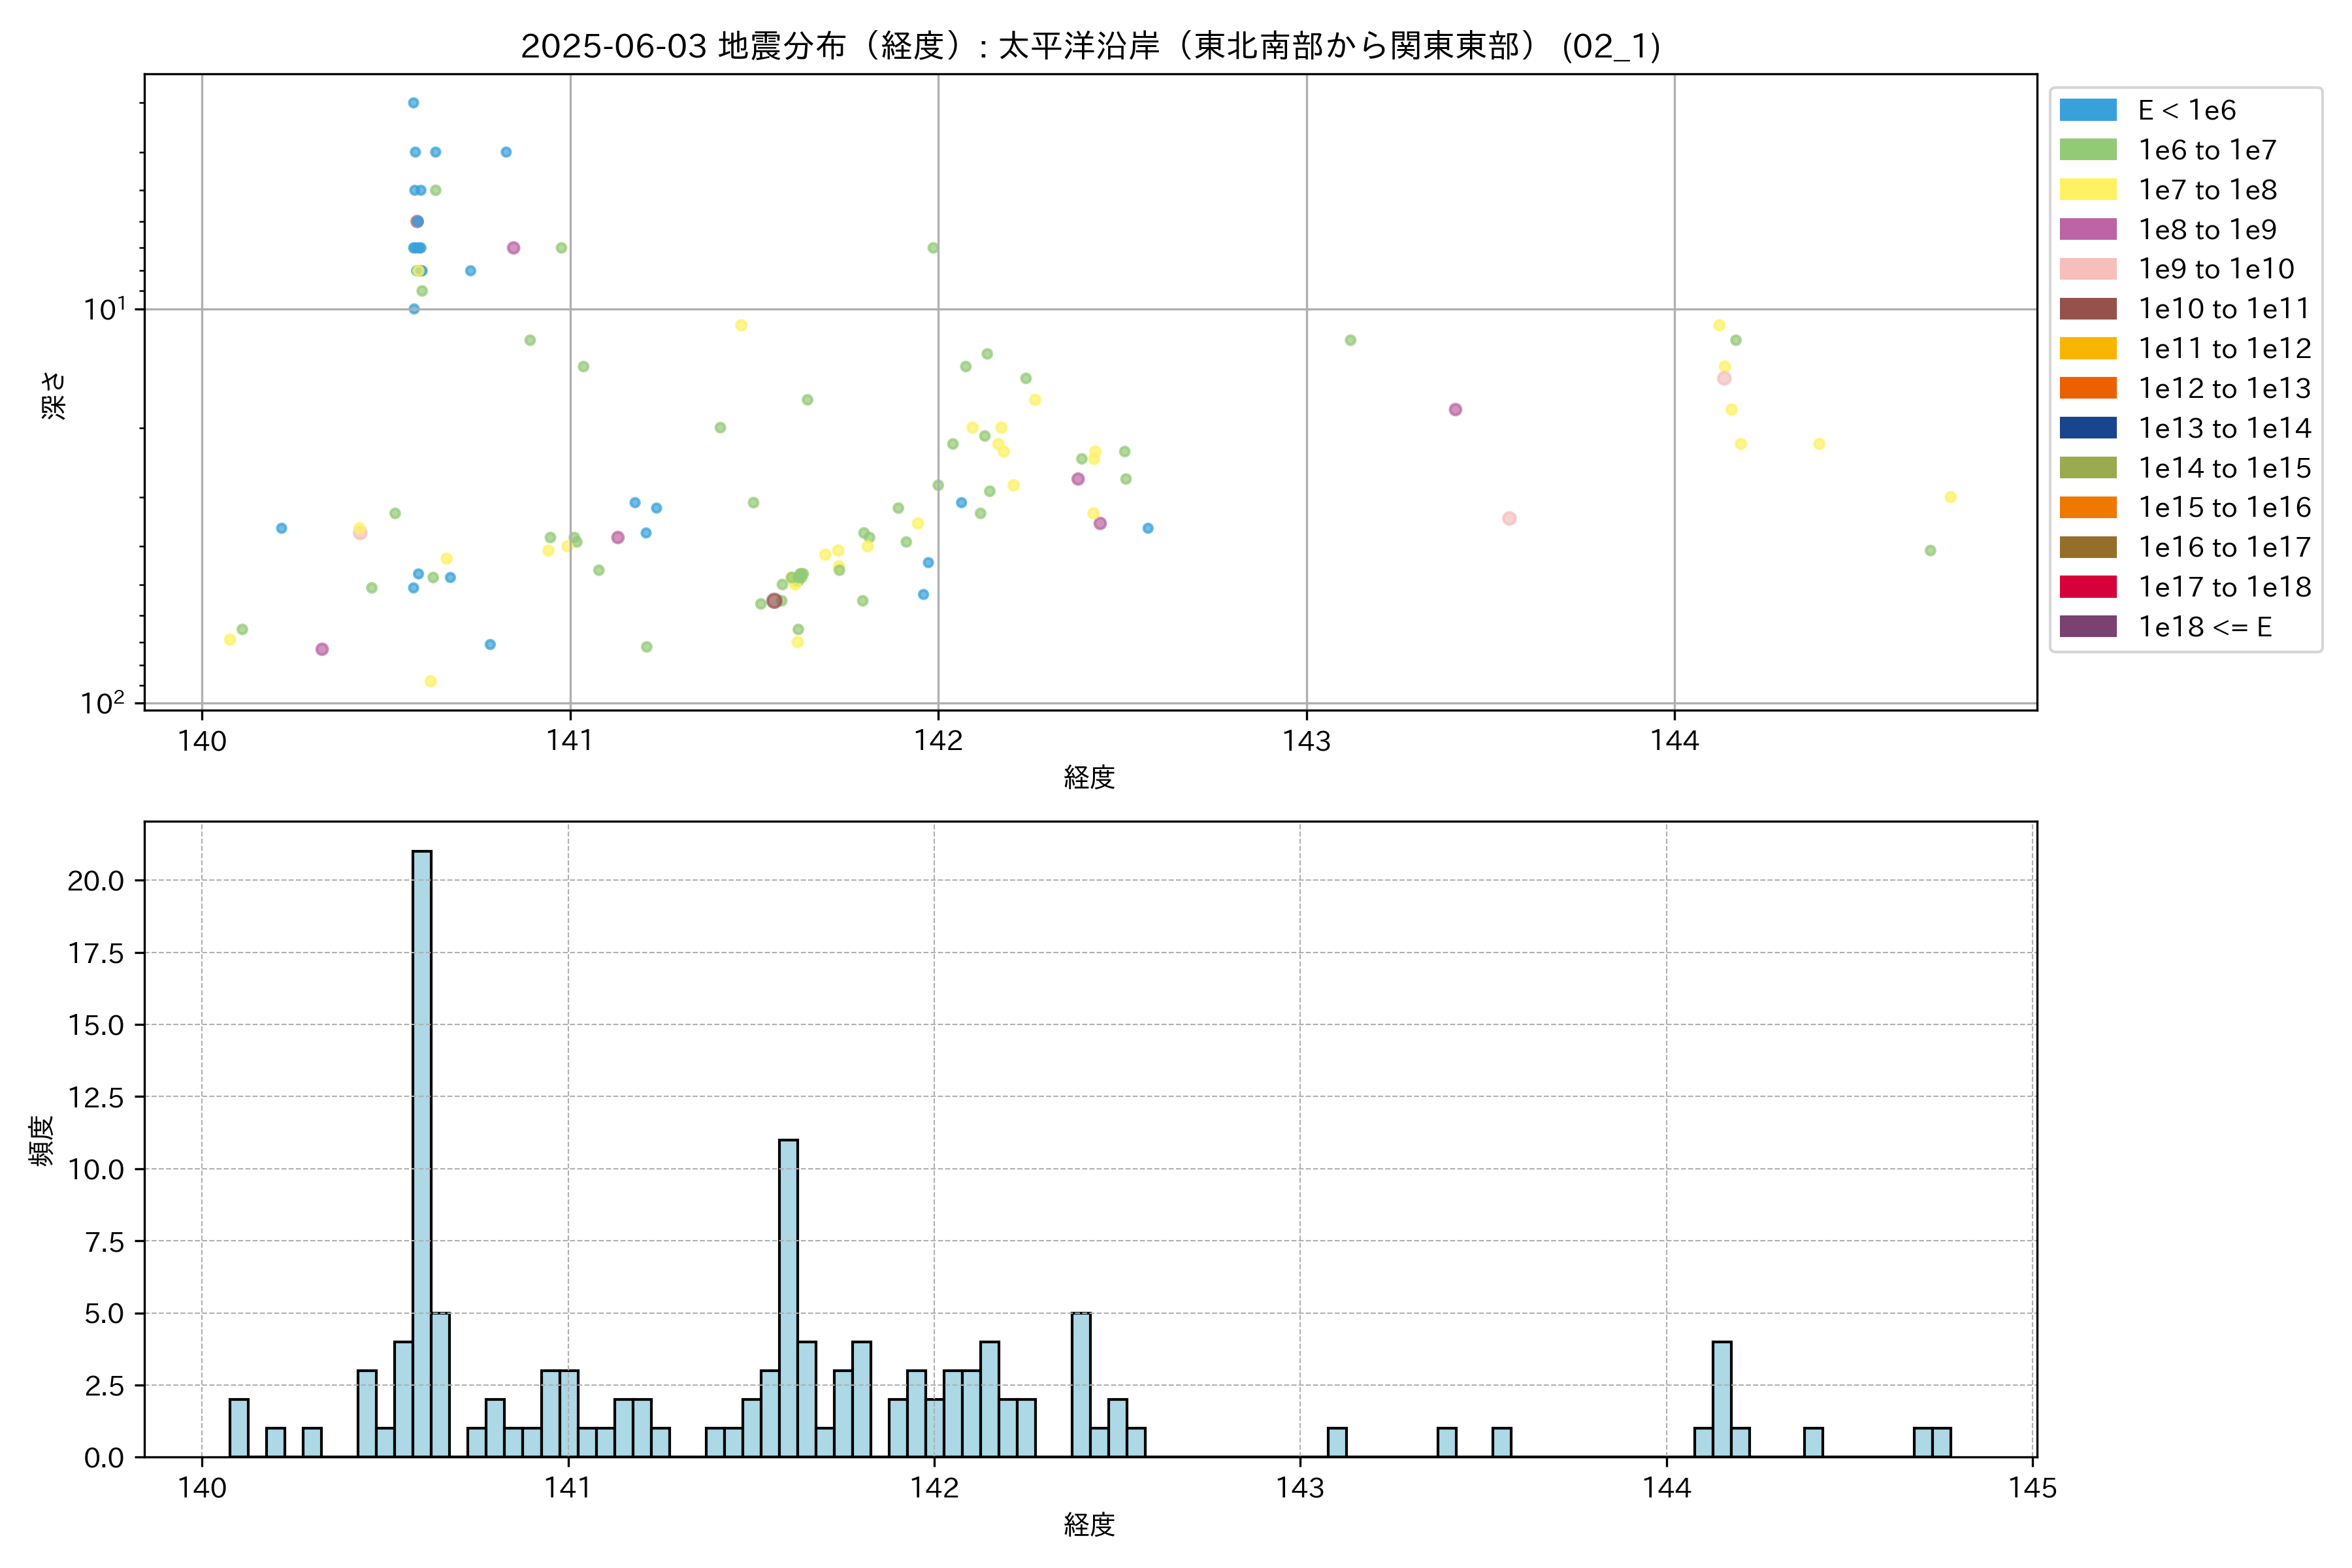Click the 経度 x-axis label under scatter plot
The image size is (2352, 1568).
tap(1089, 777)
